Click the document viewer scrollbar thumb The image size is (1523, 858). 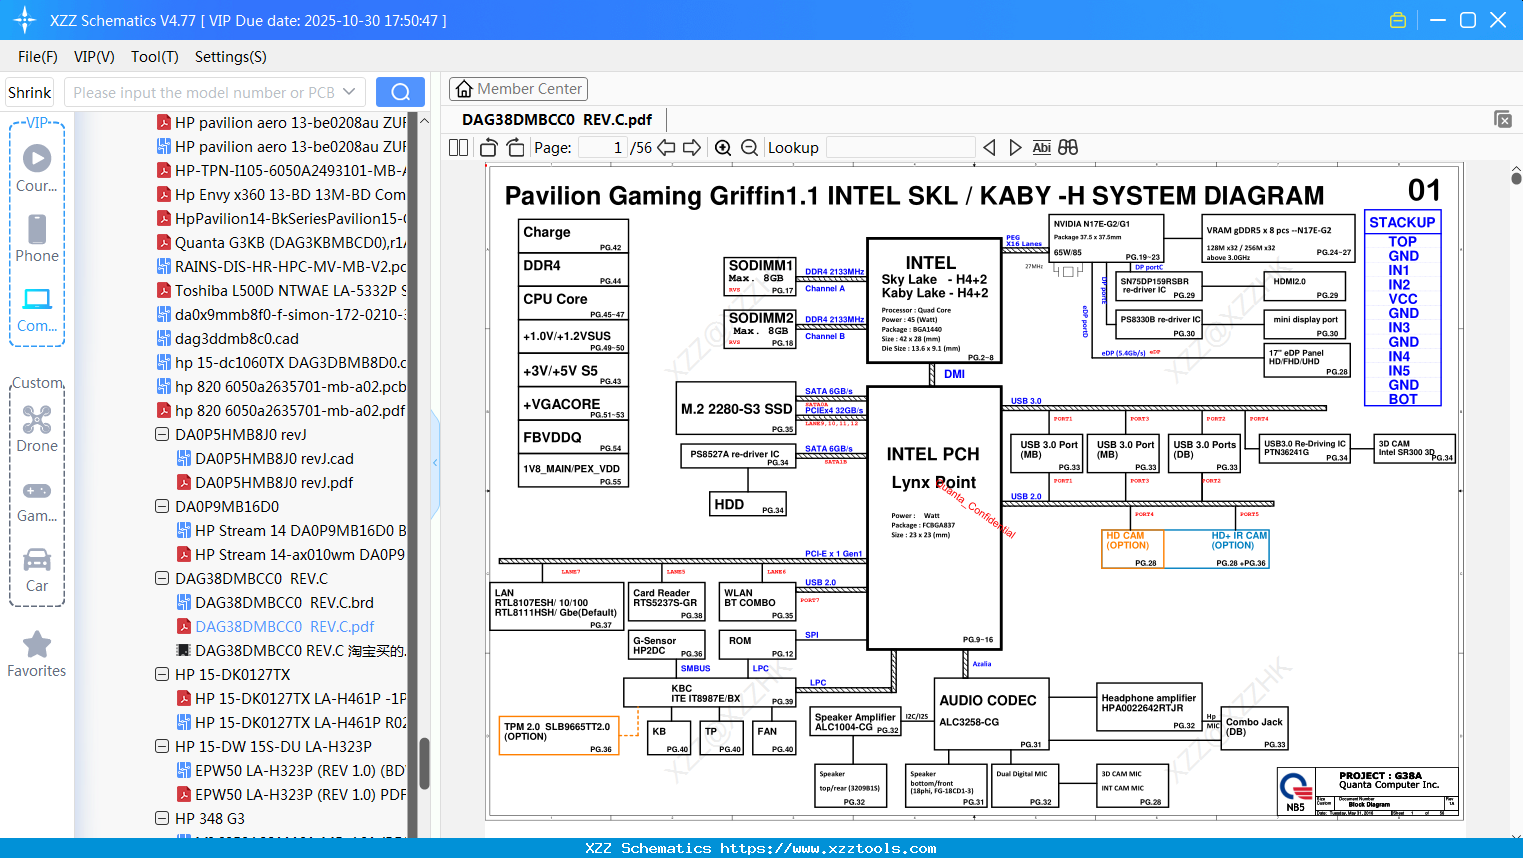tap(1516, 177)
